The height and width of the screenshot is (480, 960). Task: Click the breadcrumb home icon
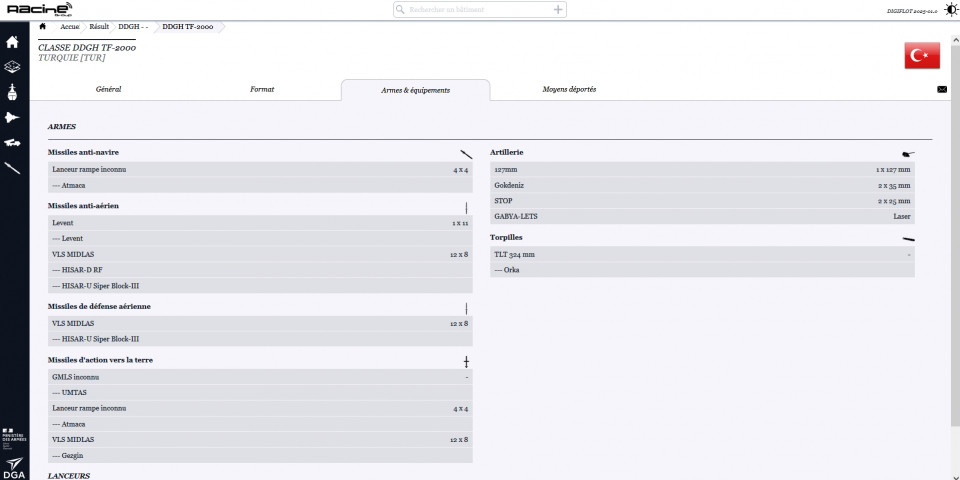pyautogui.click(x=42, y=26)
